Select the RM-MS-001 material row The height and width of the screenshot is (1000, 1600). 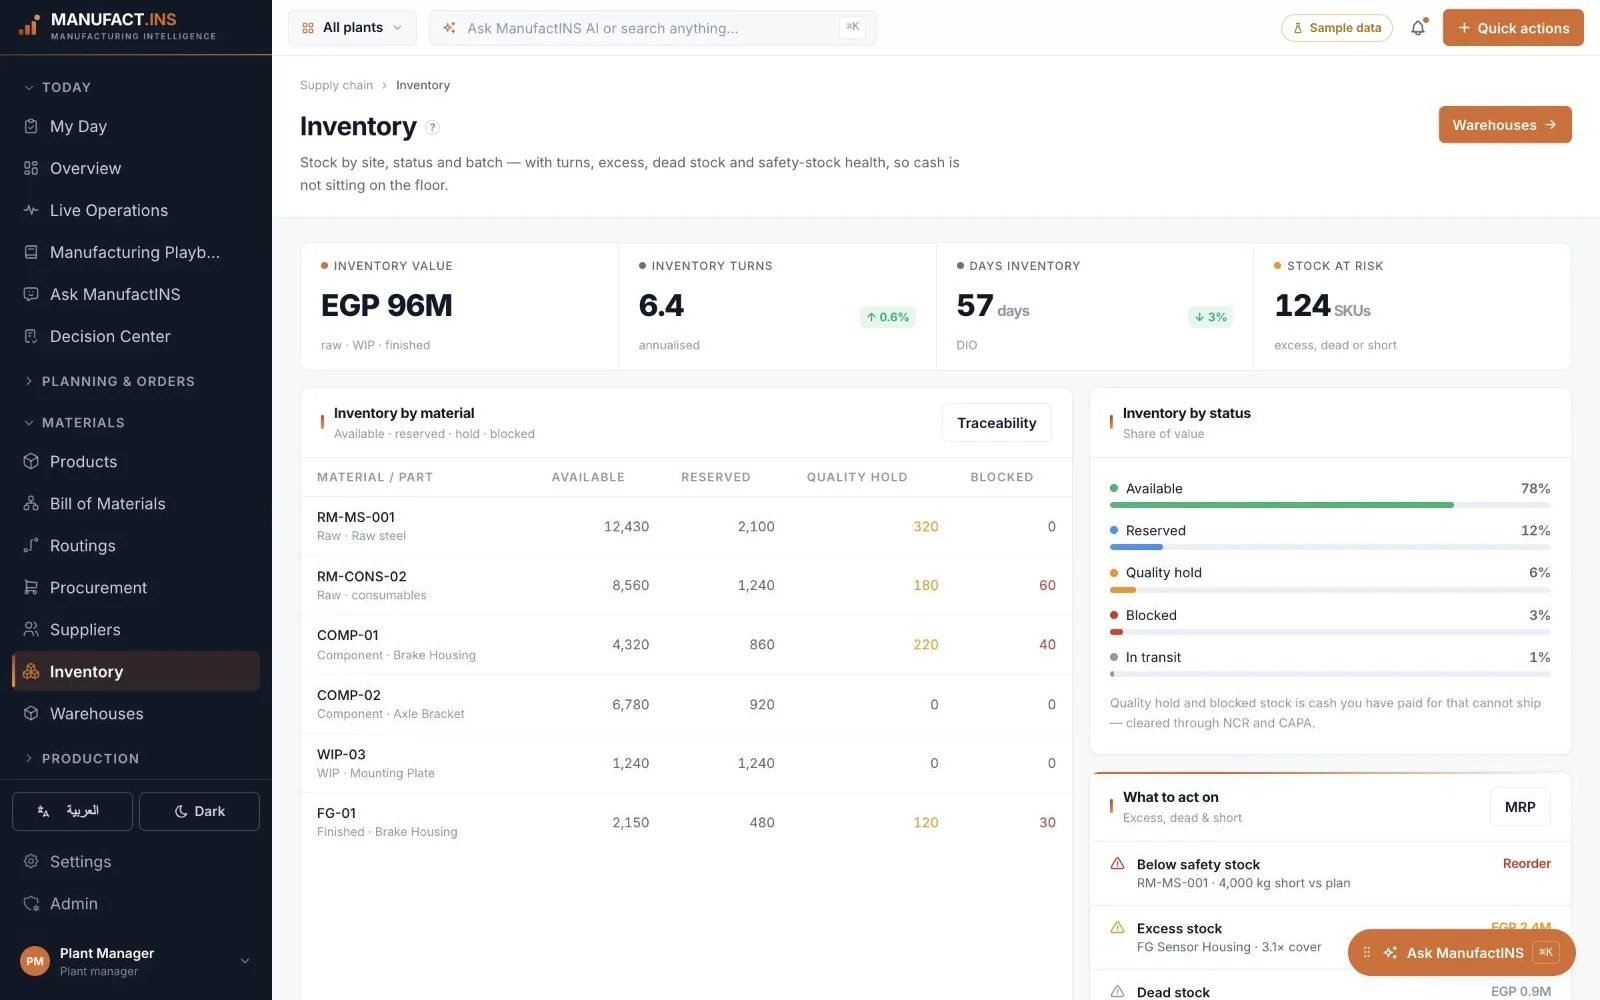[x=686, y=526]
